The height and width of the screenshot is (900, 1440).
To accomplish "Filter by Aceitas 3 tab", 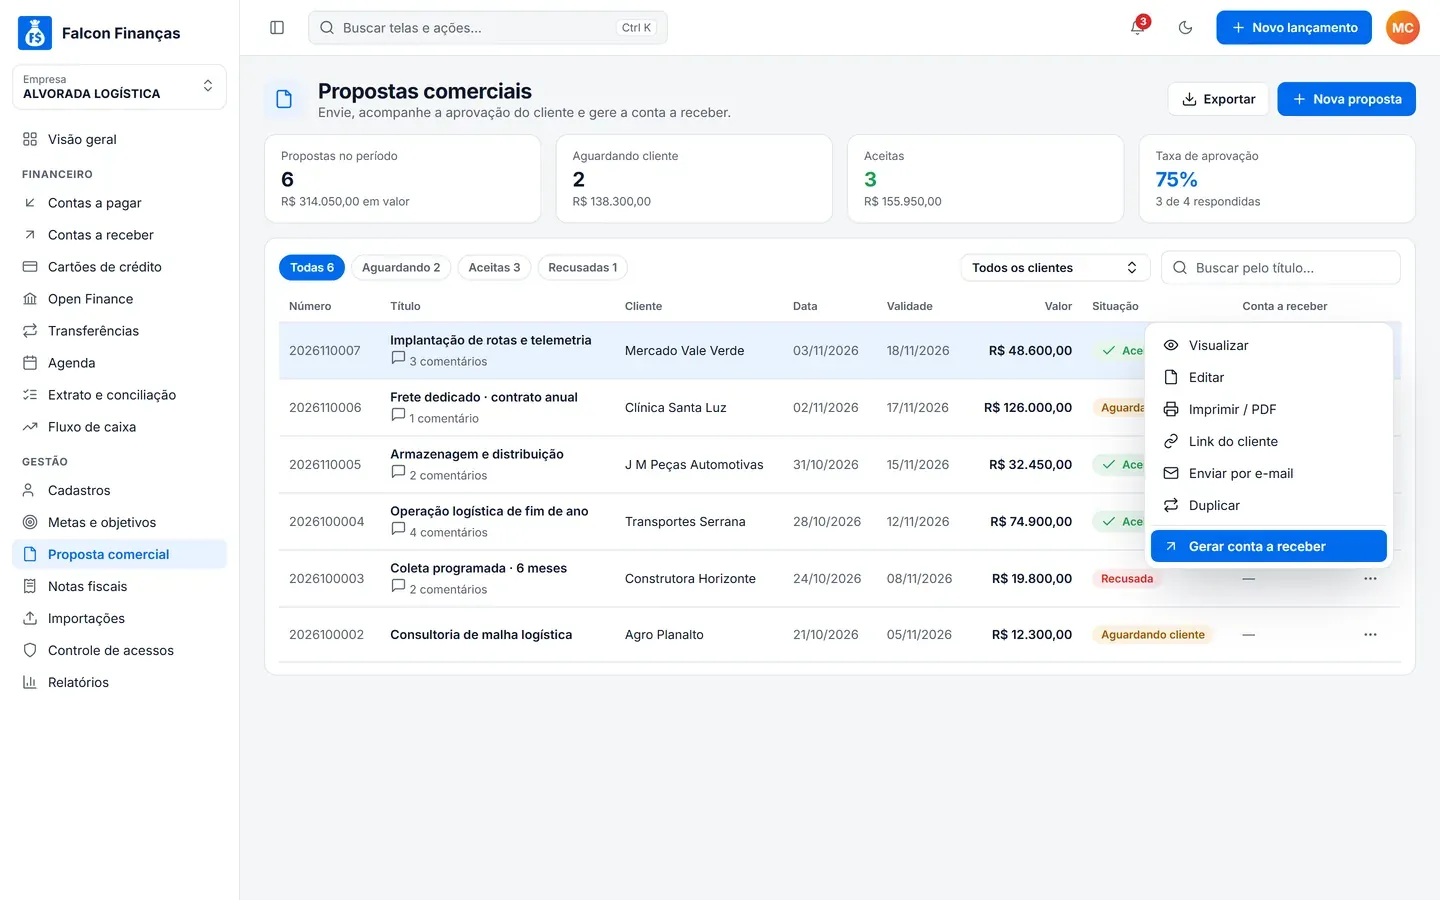I will pyautogui.click(x=494, y=268).
